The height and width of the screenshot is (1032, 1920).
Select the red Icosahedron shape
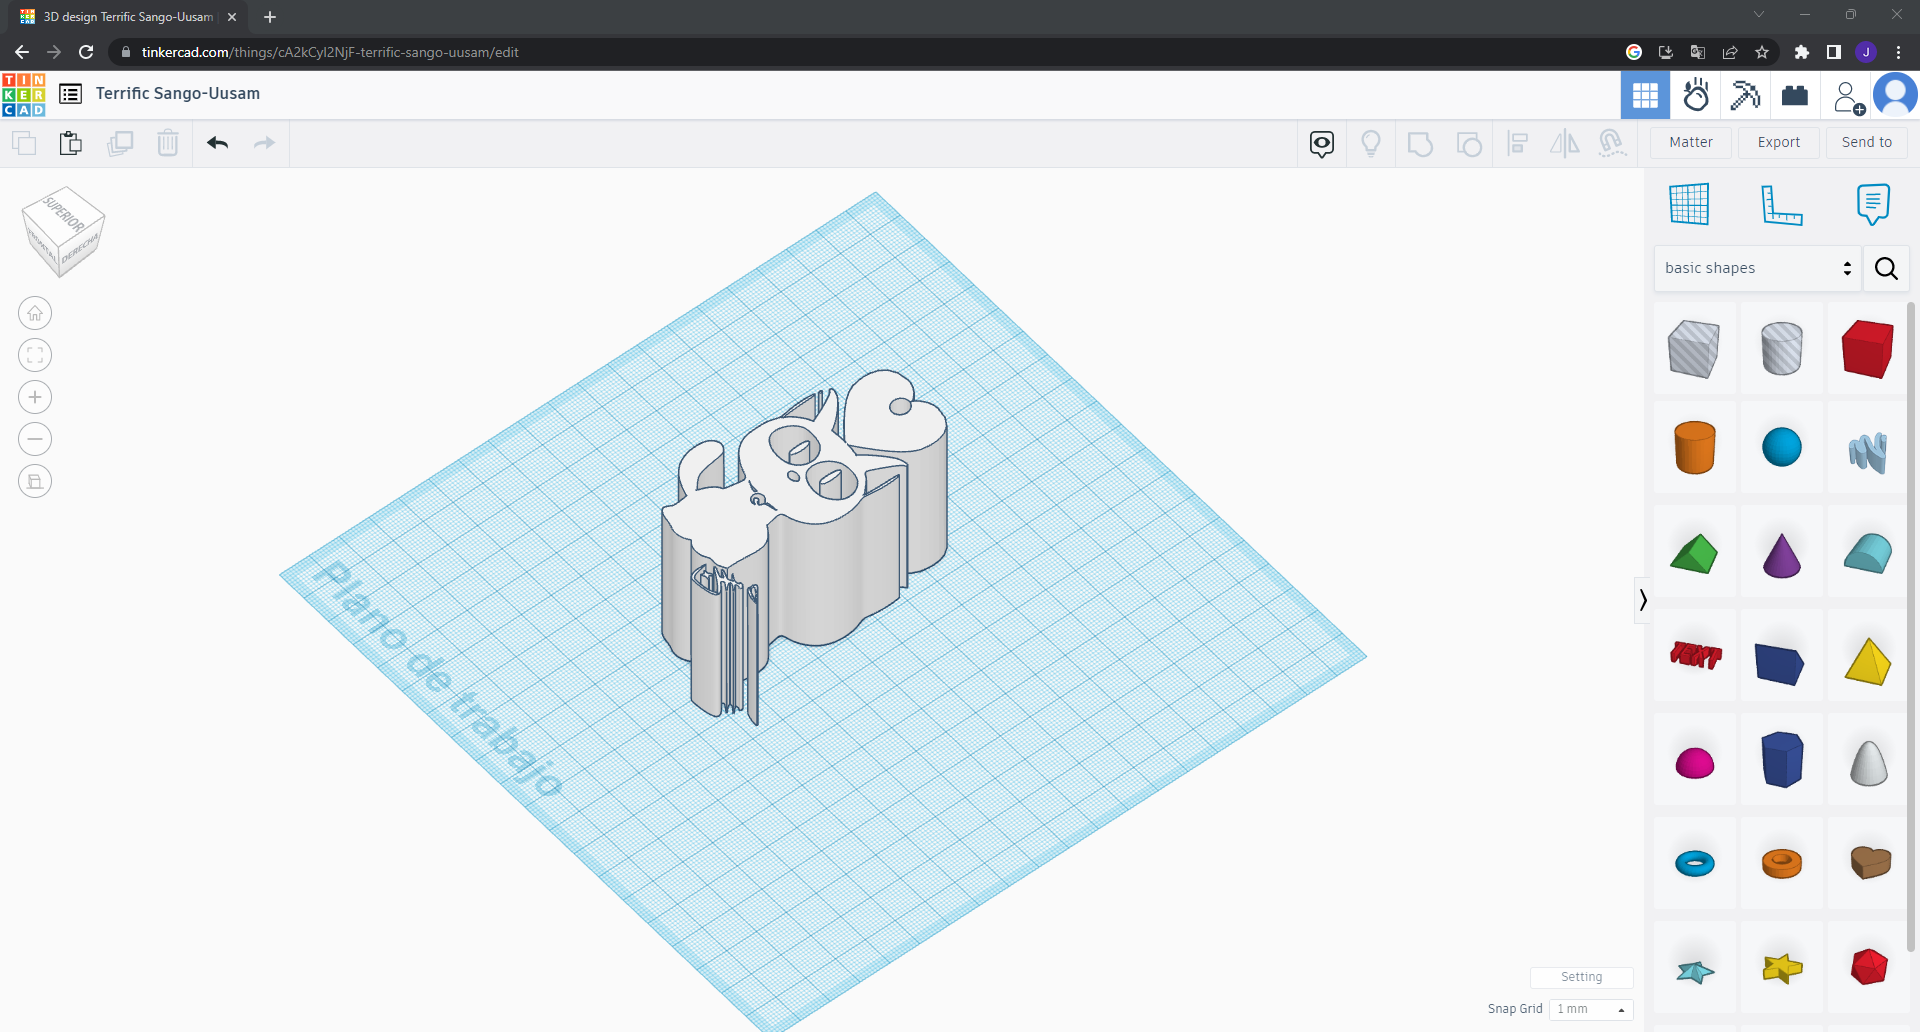[1868, 967]
